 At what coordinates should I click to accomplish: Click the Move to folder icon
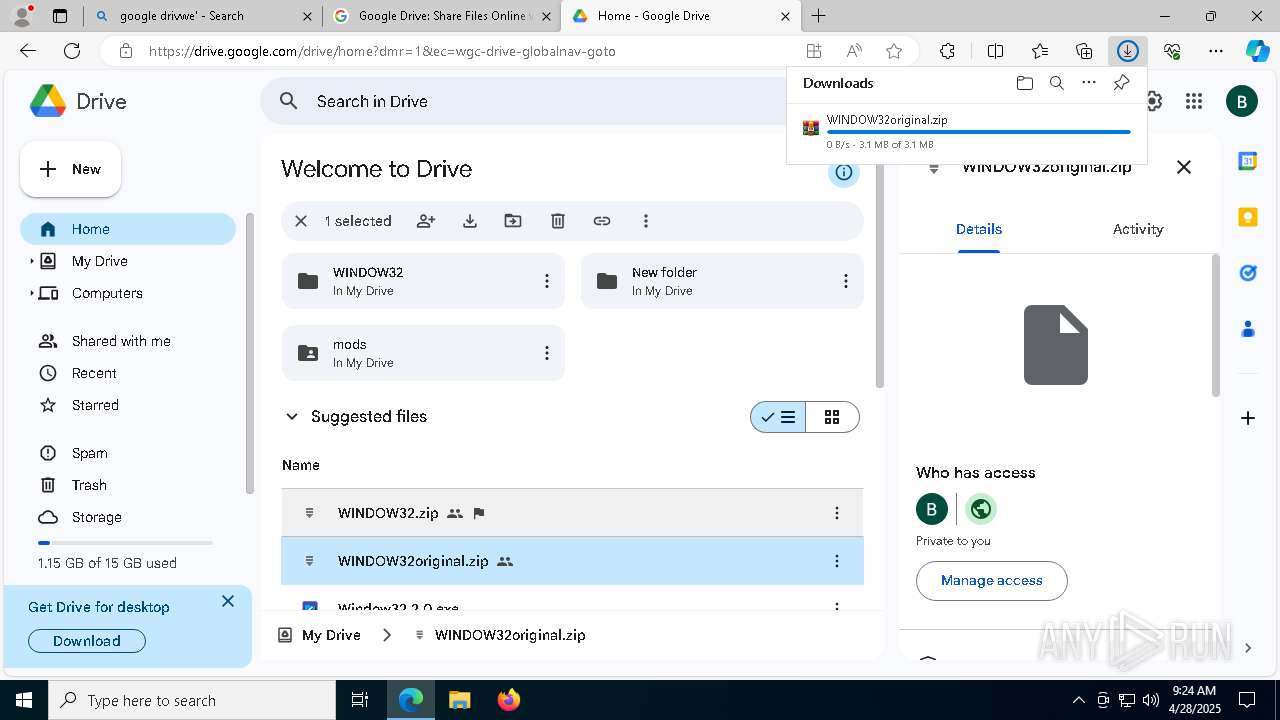(x=513, y=221)
